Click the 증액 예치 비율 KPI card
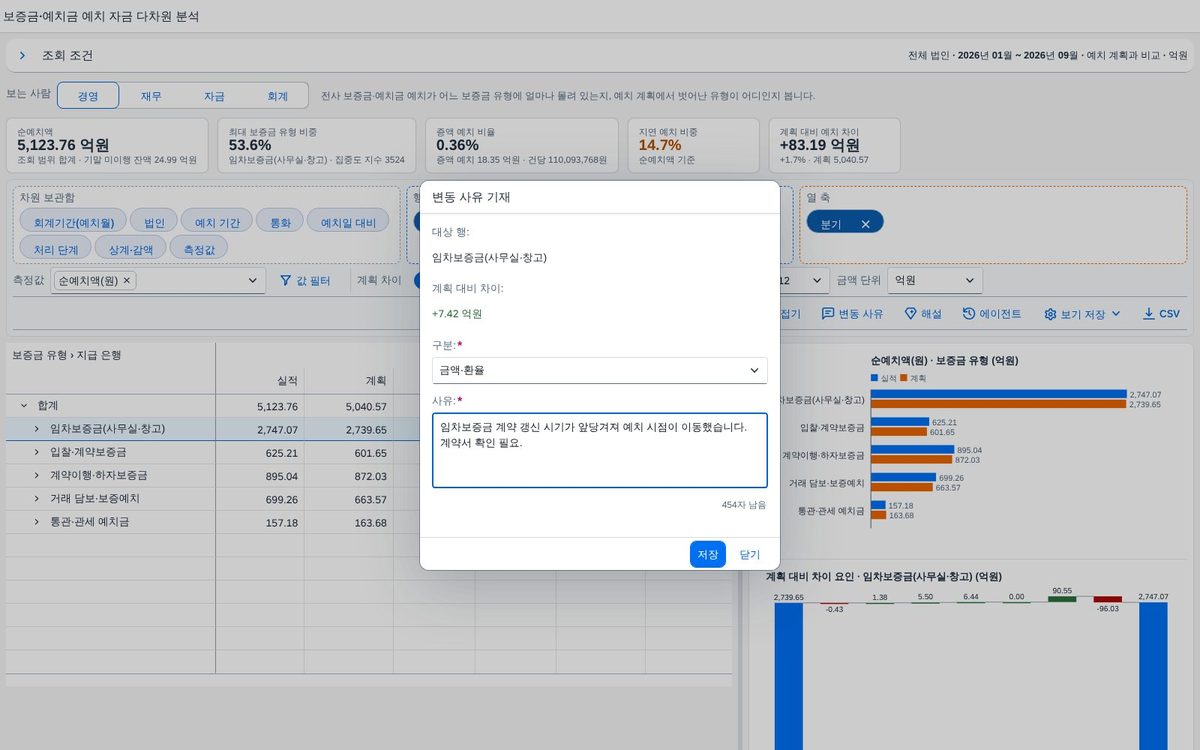The width and height of the screenshot is (1200, 750). tap(521, 145)
